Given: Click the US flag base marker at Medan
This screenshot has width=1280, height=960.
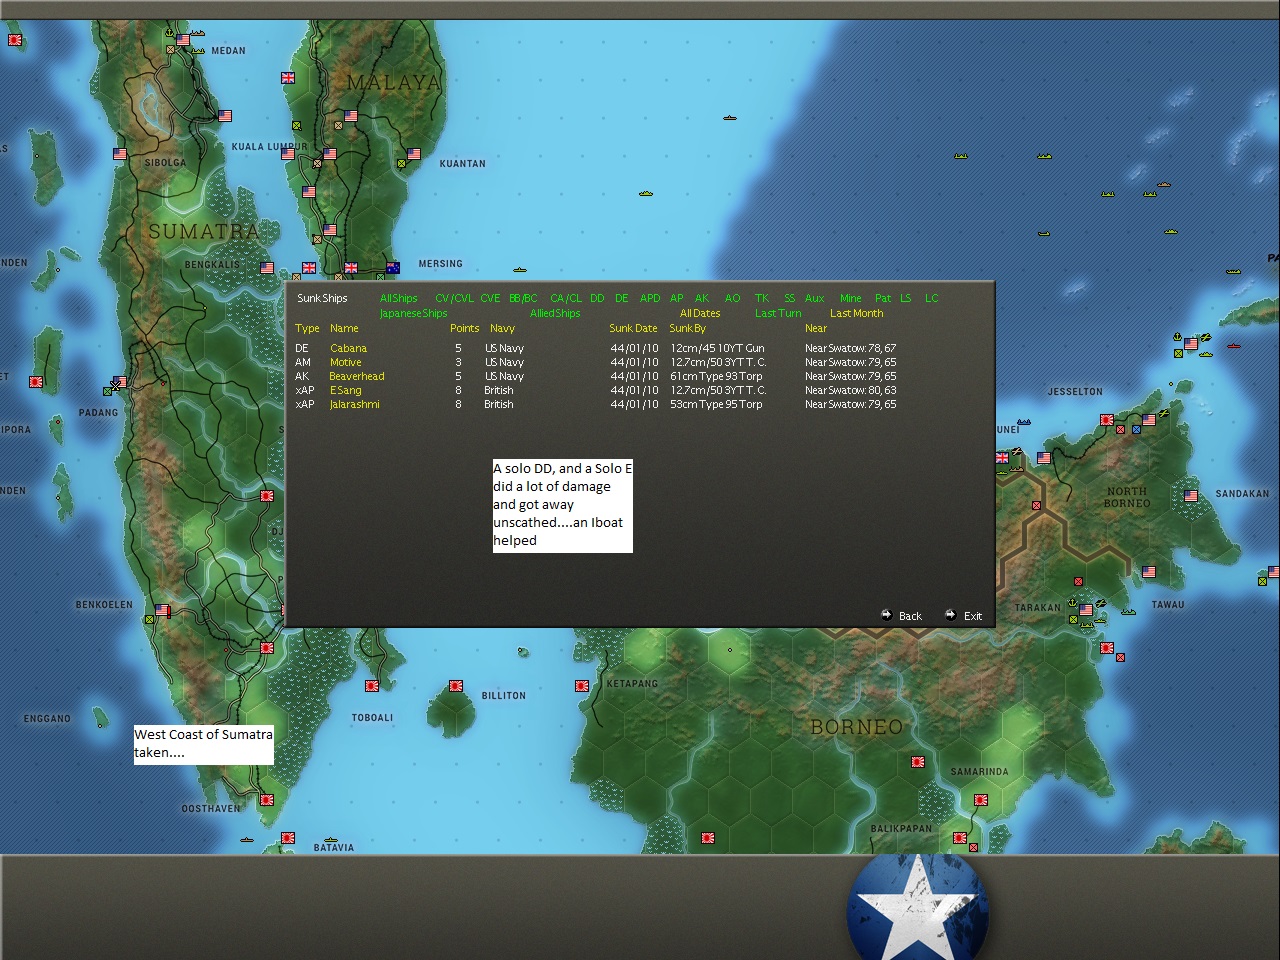Looking at the screenshot, I should tap(183, 41).
